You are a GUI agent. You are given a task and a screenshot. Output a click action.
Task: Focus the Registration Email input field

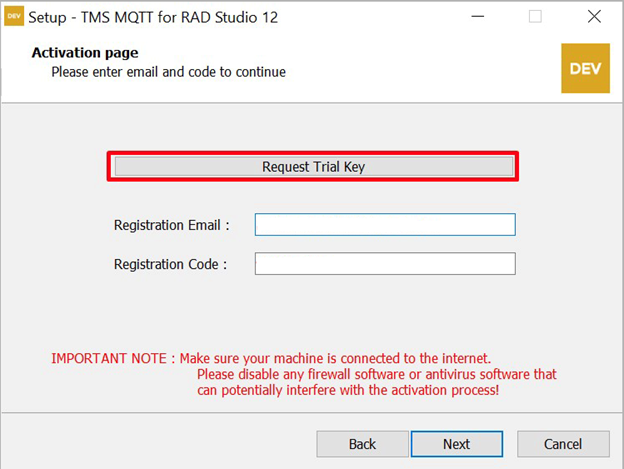click(x=385, y=224)
